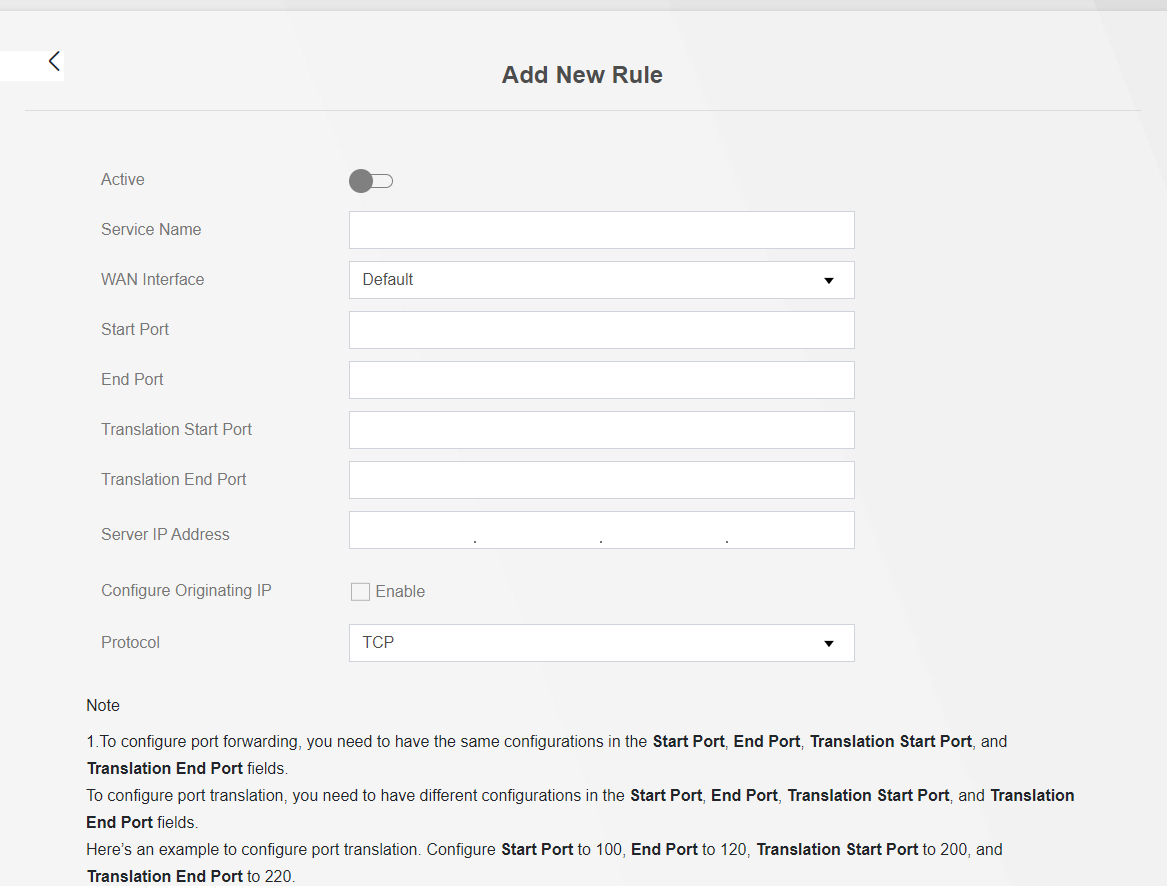Click the Service Name text field
Screen dimensions: 1167x886
tap(601, 230)
